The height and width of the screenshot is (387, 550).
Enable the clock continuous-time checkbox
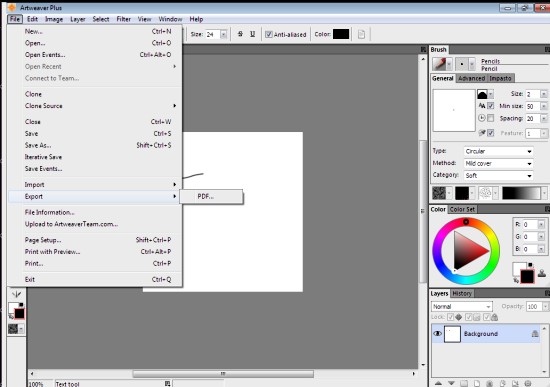click(x=491, y=118)
